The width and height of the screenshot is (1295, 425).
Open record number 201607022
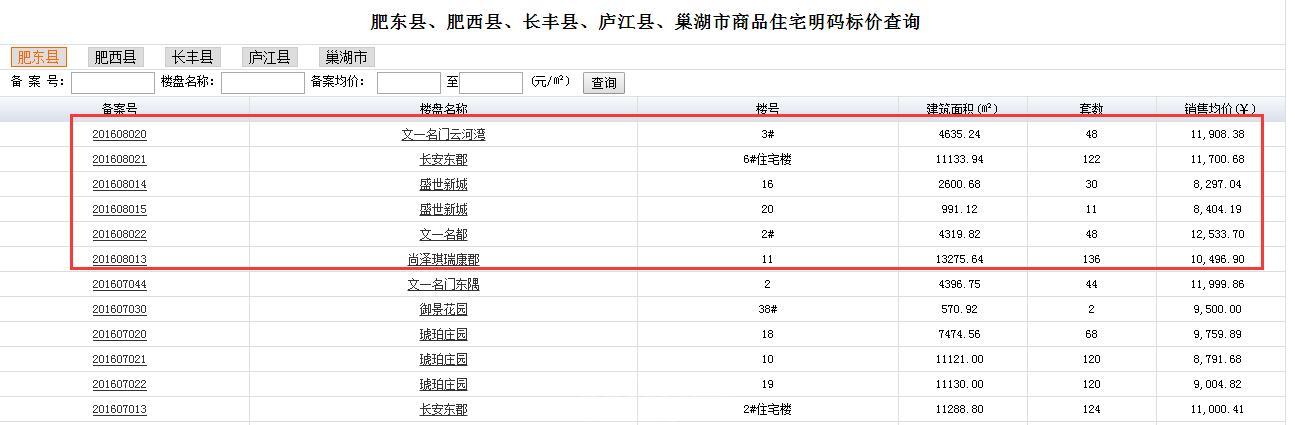click(119, 385)
